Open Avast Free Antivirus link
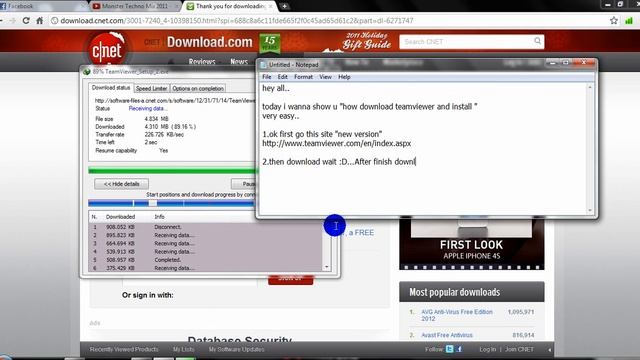 447,335
